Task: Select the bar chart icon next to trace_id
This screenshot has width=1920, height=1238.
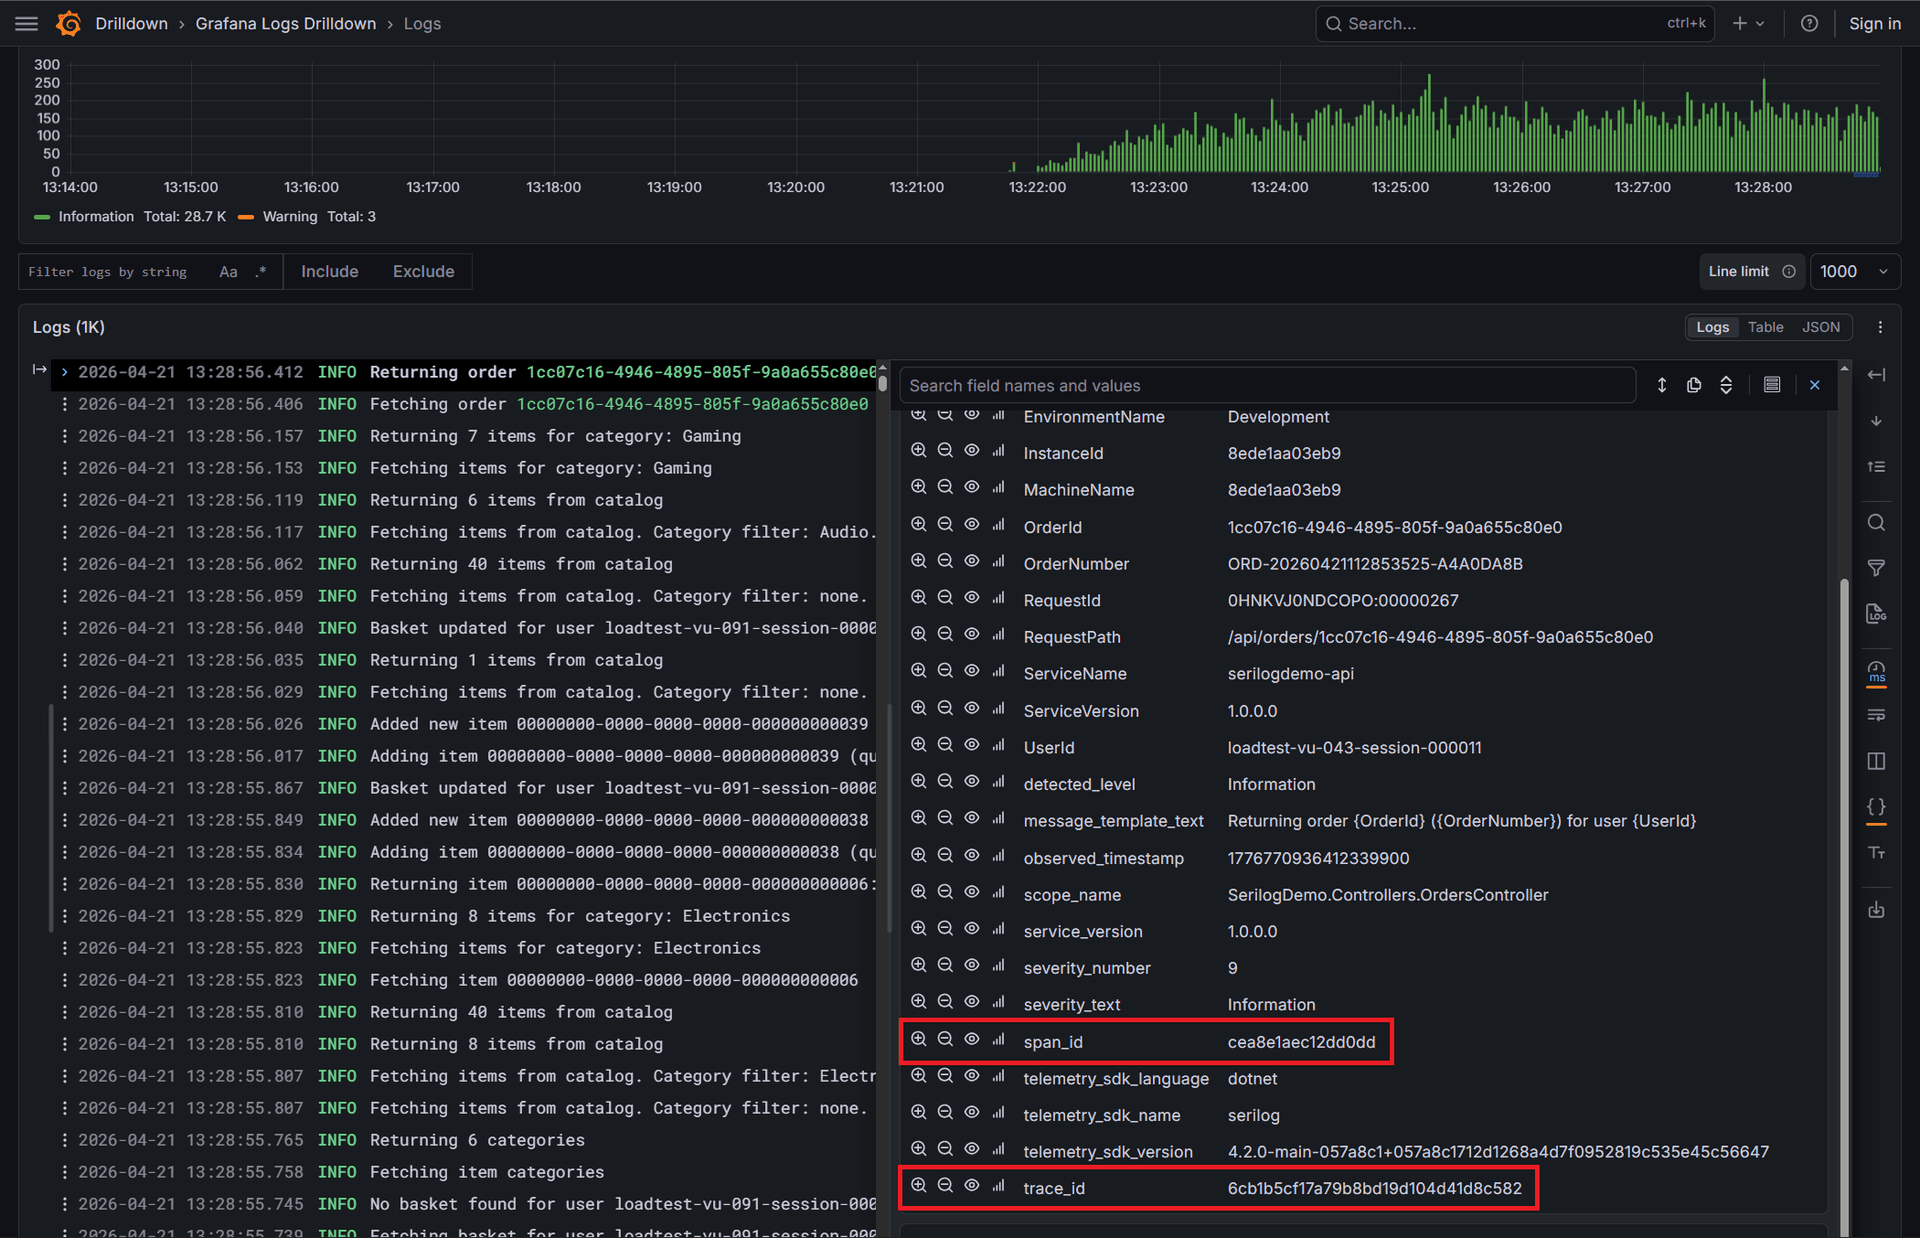Action: 997,1185
